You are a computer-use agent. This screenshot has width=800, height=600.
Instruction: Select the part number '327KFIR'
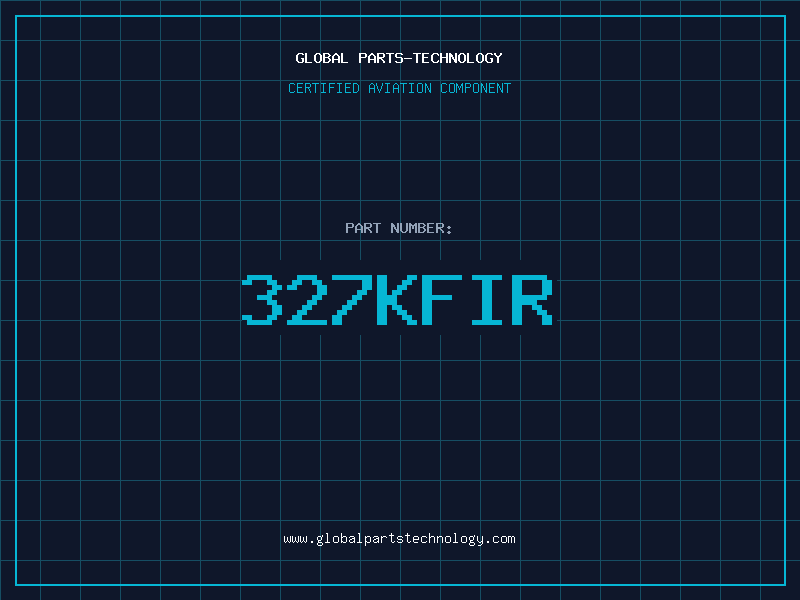click(397, 299)
